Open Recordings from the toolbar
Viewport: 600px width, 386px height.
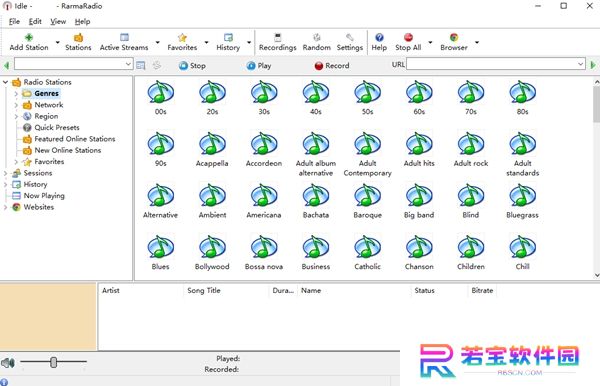click(x=277, y=42)
